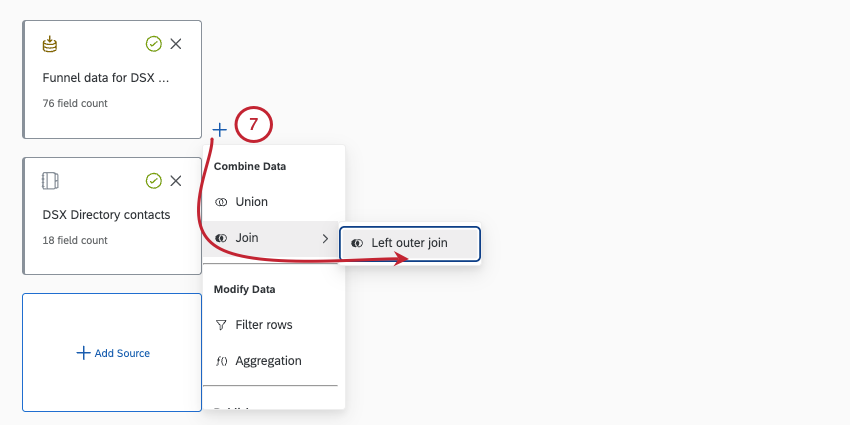Select the DSX Directory contacts card title
850x425 pixels.
106,214
